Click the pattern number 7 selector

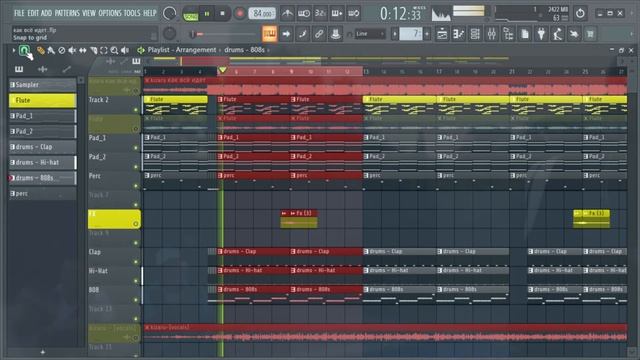tap(411, 34)
